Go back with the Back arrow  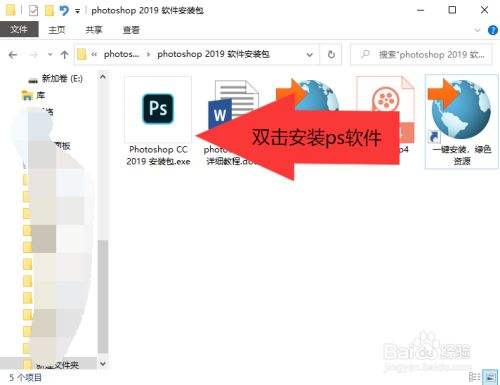(x=13, y=54)
